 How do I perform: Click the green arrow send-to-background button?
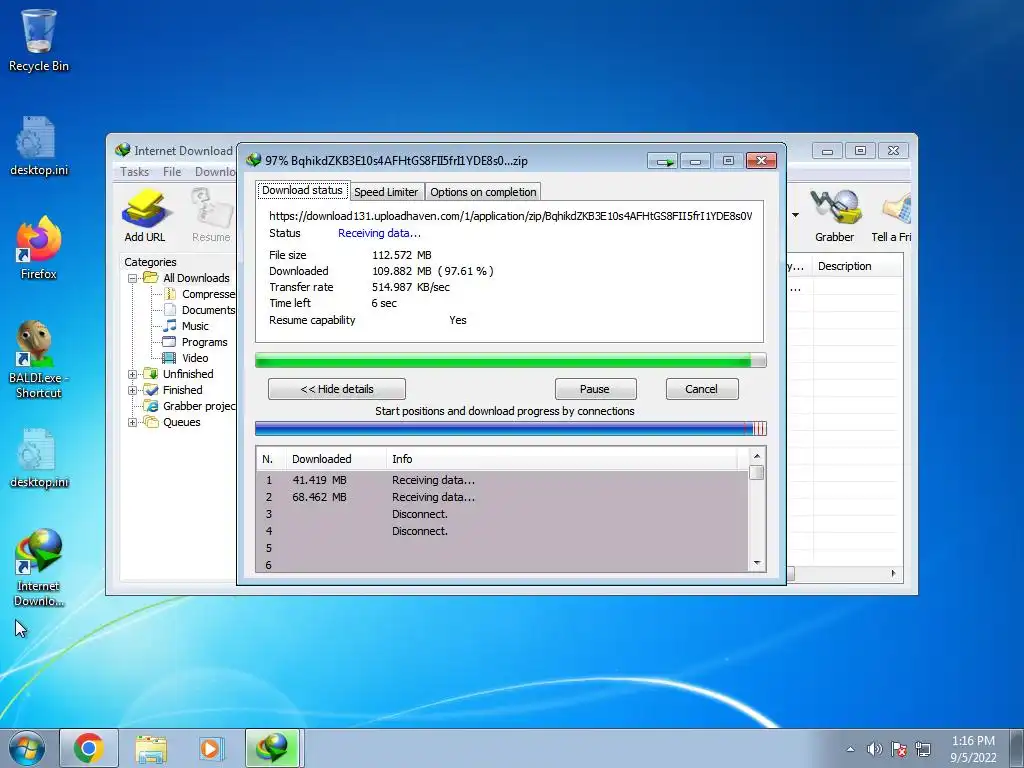click(x=663, y=161)
